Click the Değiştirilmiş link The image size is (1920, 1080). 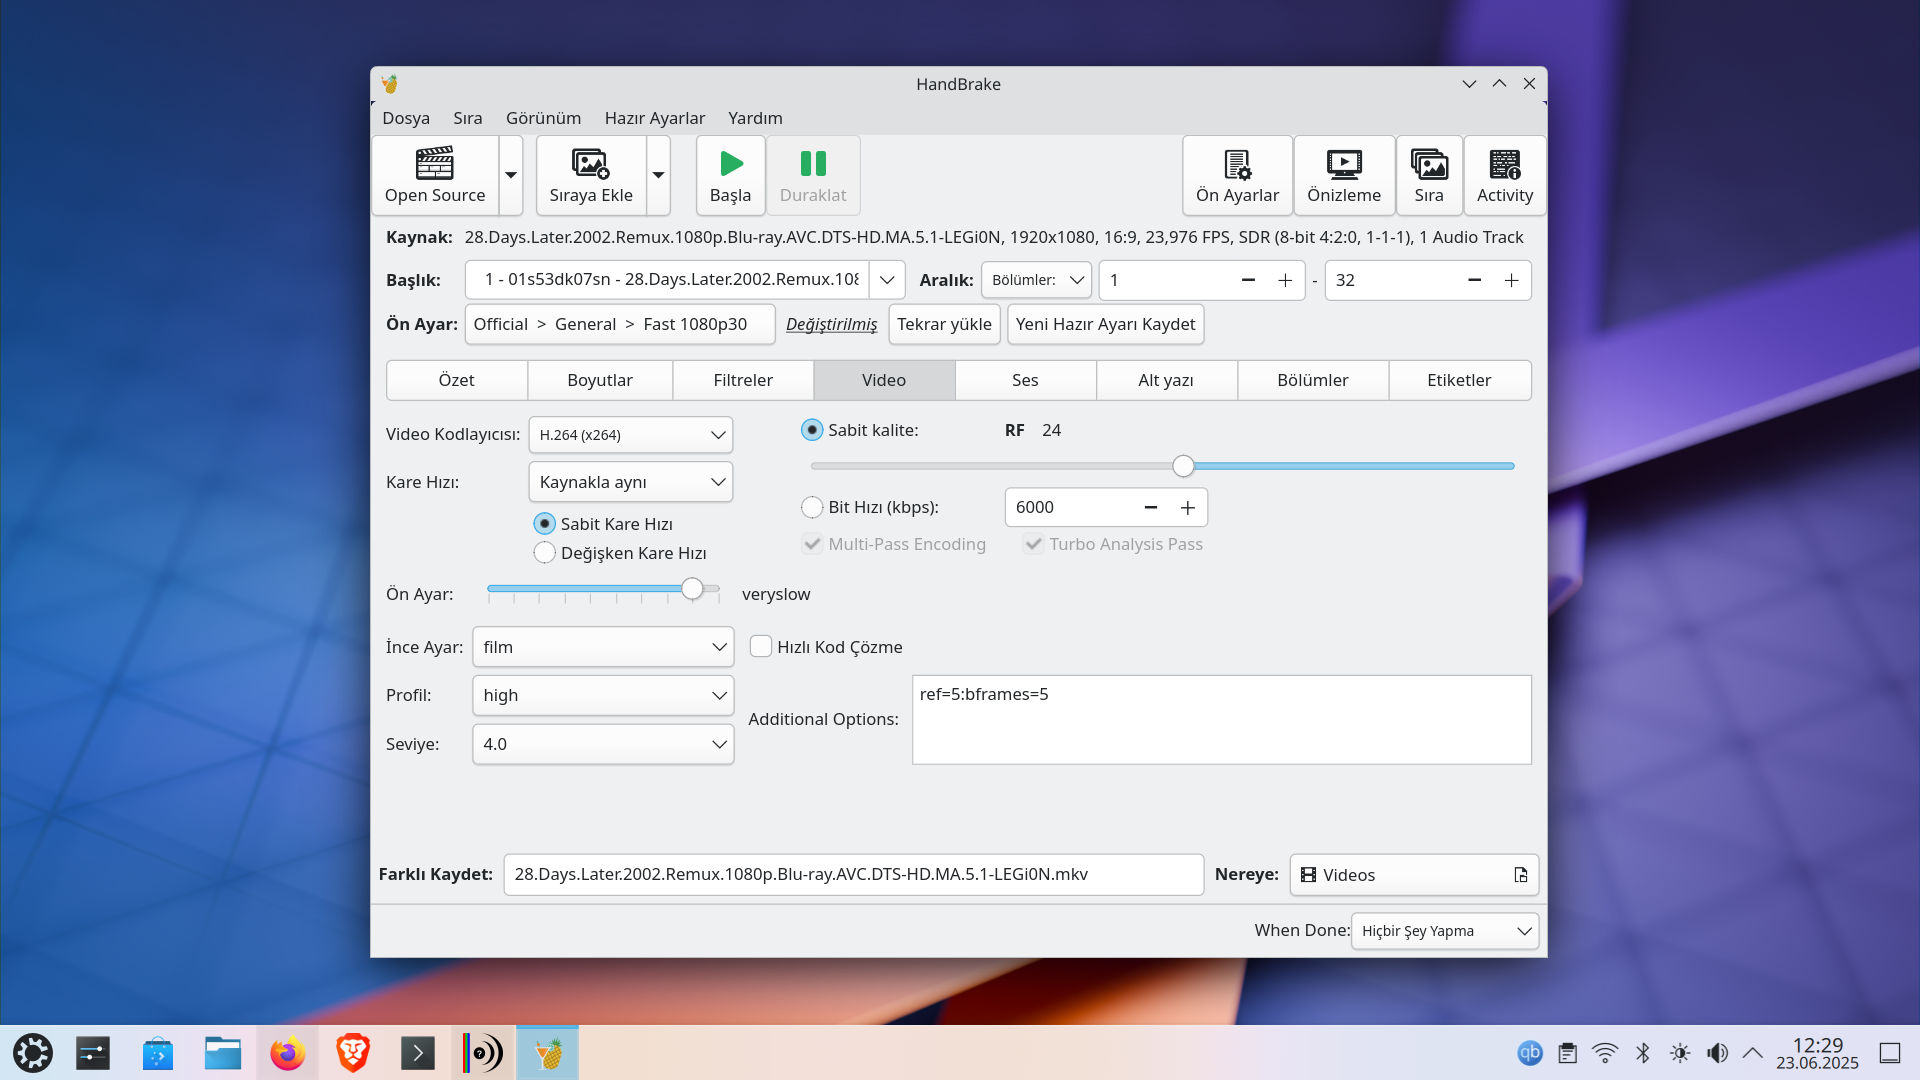click(x=831, y=324)
